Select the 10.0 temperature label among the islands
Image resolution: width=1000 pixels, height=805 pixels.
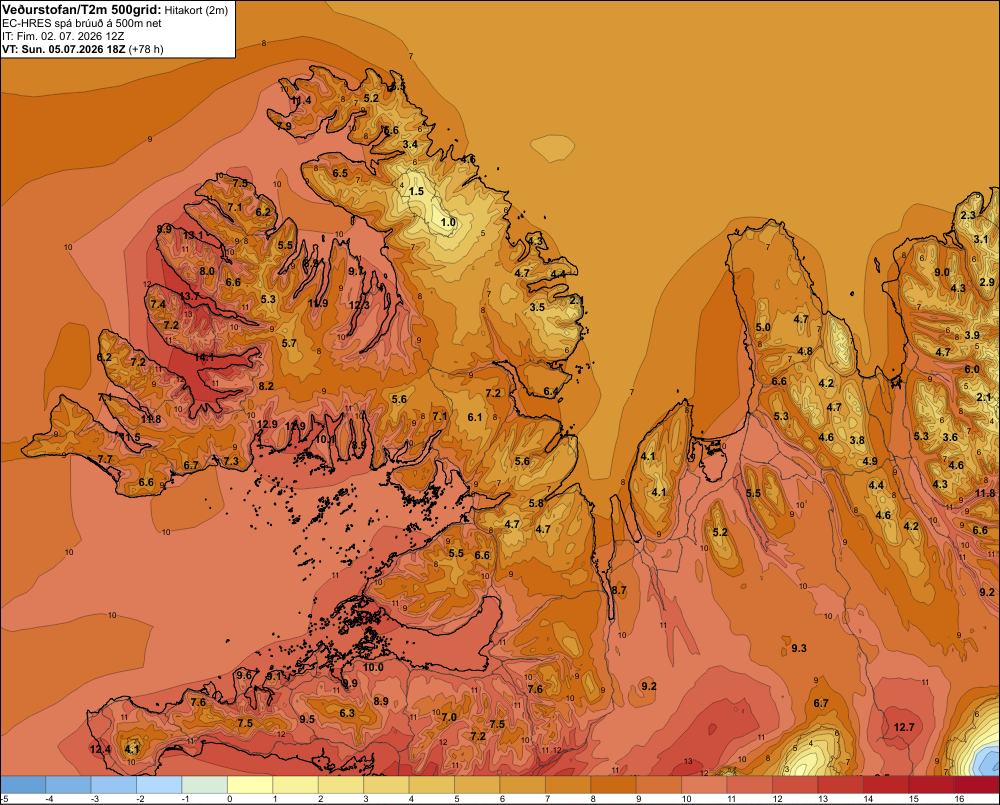point(373,668)
